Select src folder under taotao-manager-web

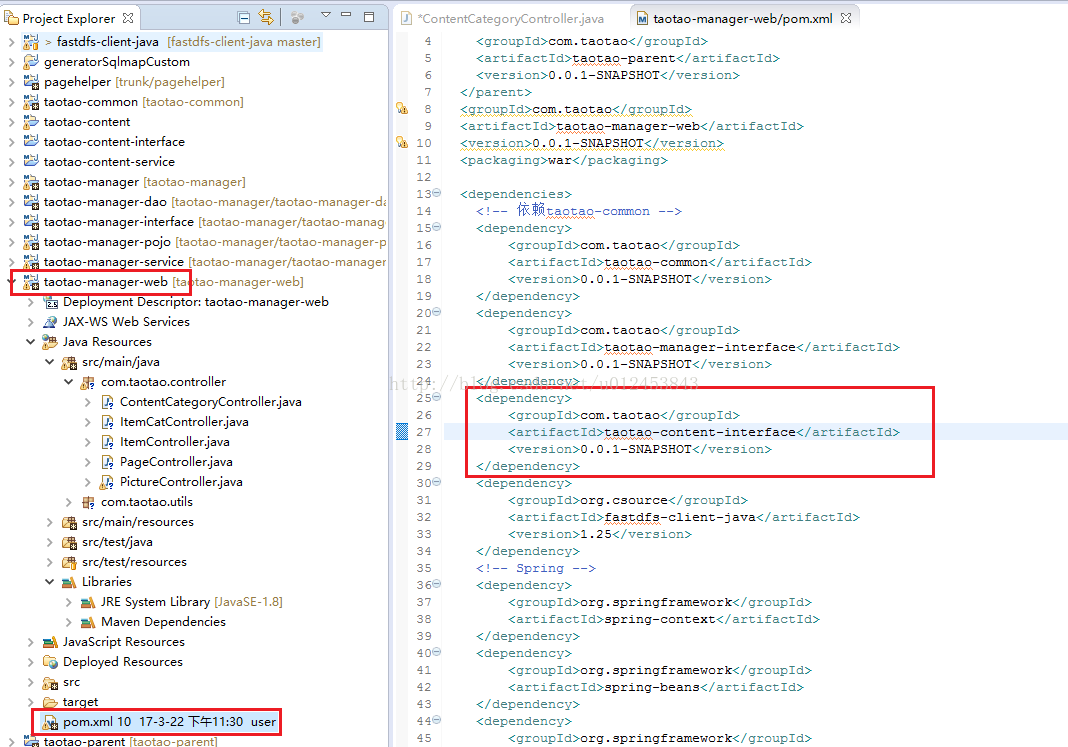coord(72,682)
